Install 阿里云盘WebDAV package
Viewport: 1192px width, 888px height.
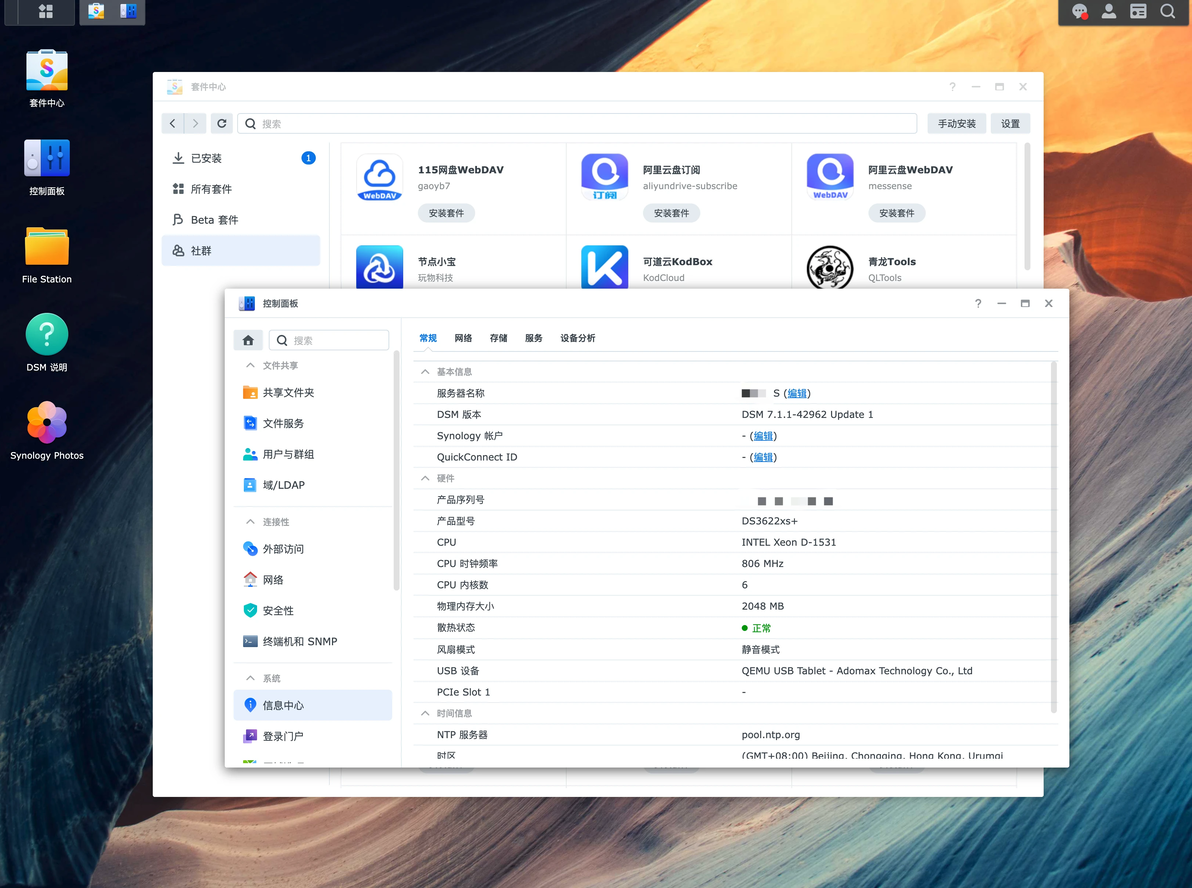click(897, 213)
